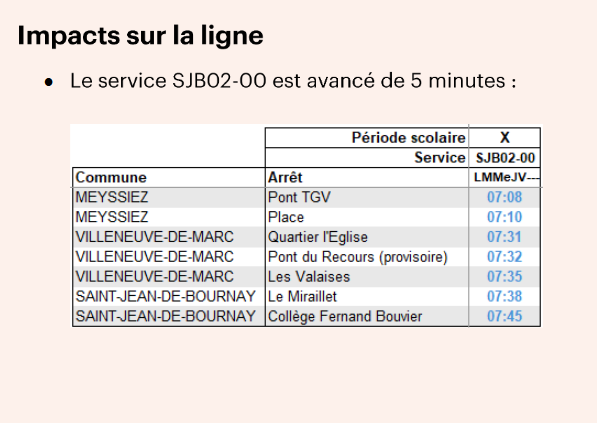
Task: Select the 'Arrêt' column header
Action: tap(367, 177)
